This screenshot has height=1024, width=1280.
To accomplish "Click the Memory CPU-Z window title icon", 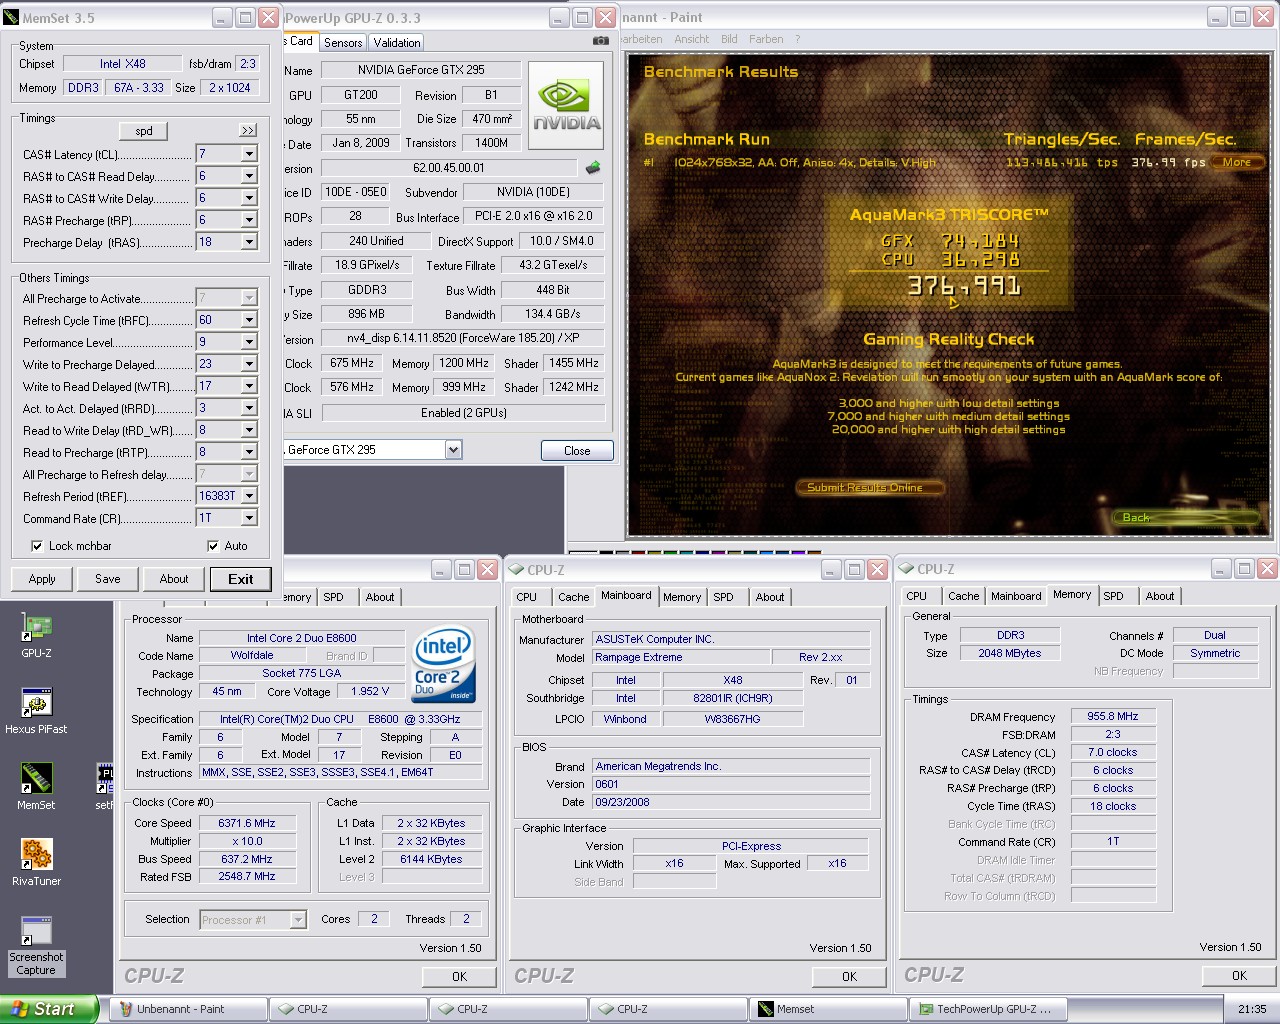I will [906, 569].
